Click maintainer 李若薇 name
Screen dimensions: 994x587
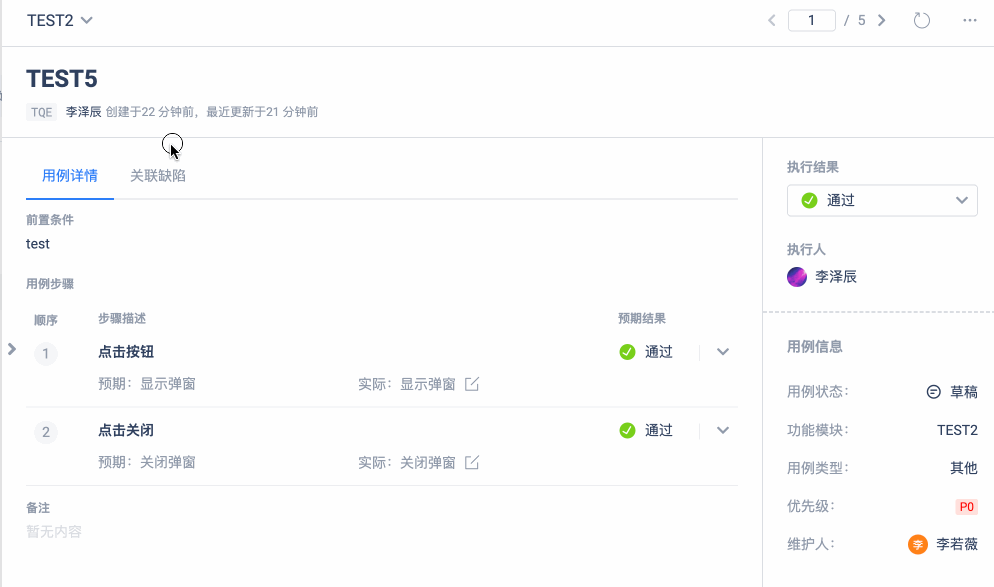pyautogui.click(x=956, y=545)
